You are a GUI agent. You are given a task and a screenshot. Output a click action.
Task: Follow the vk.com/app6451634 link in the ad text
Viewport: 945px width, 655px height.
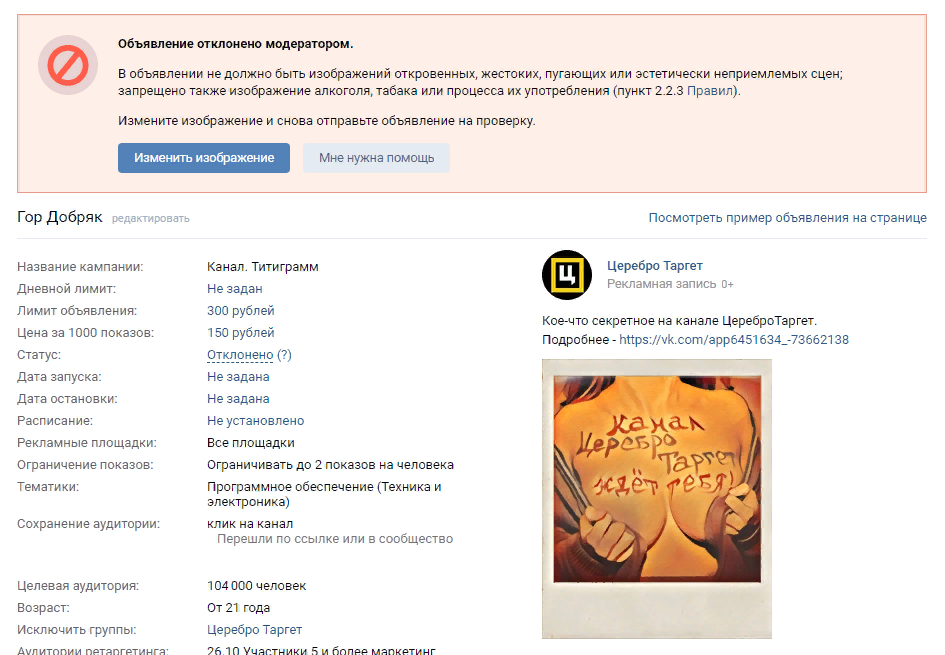[734, 340]
